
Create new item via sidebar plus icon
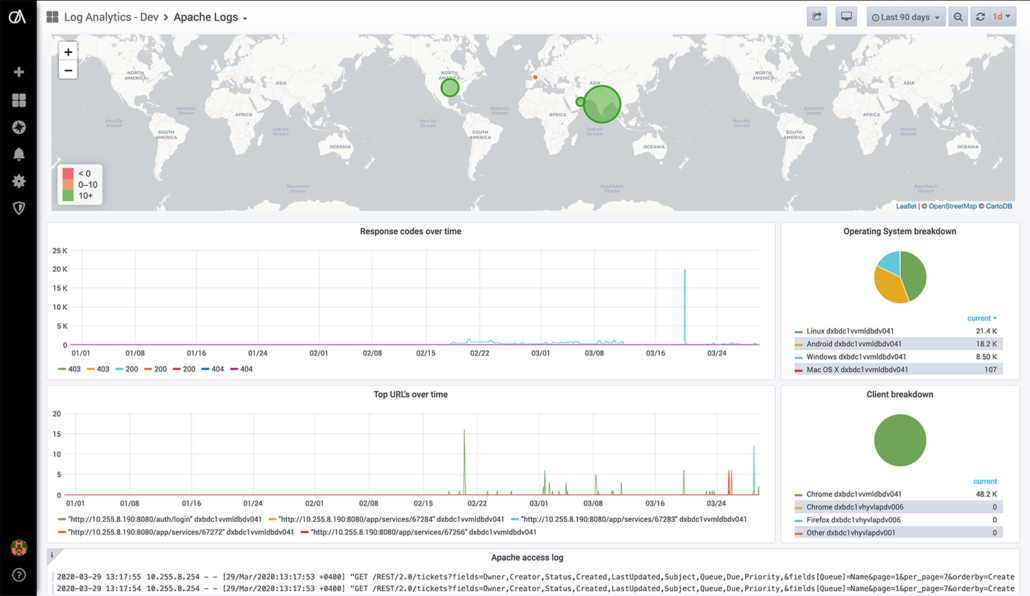17,71
